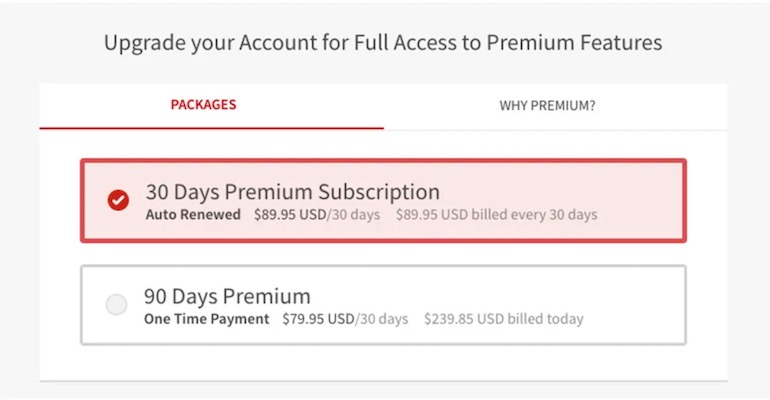Switch to the Packages tab

click(203, 105)
